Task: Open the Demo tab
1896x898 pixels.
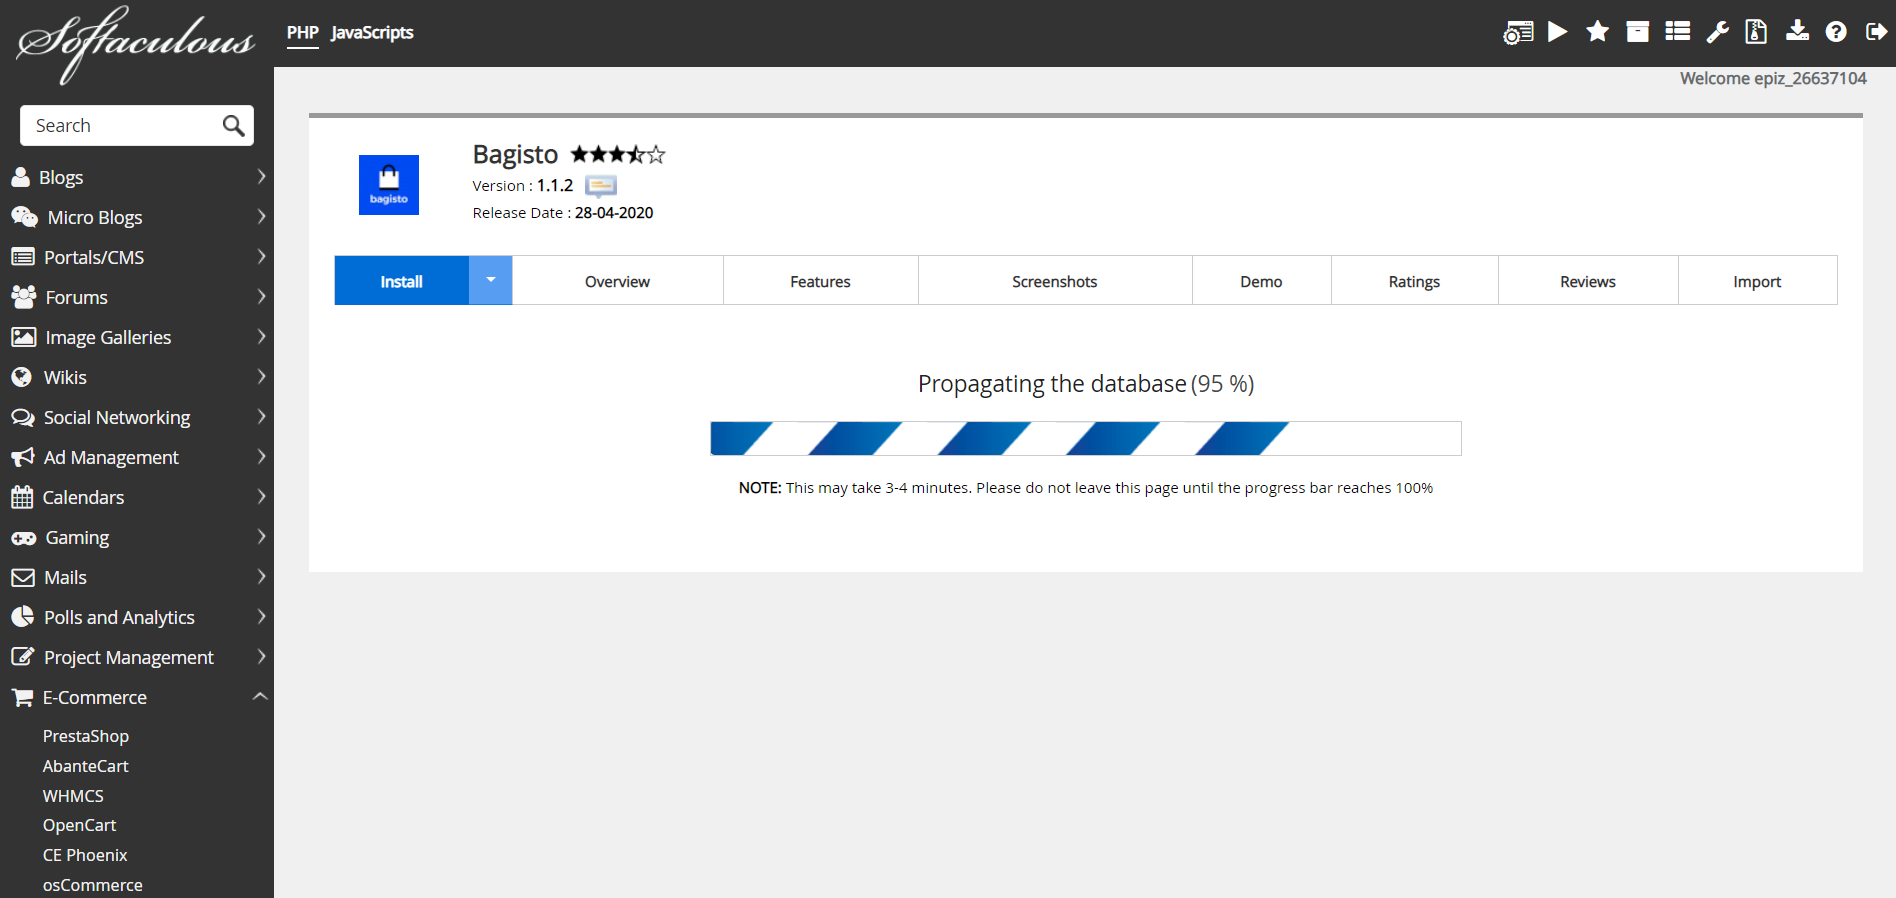Action: coord(1261,281)
